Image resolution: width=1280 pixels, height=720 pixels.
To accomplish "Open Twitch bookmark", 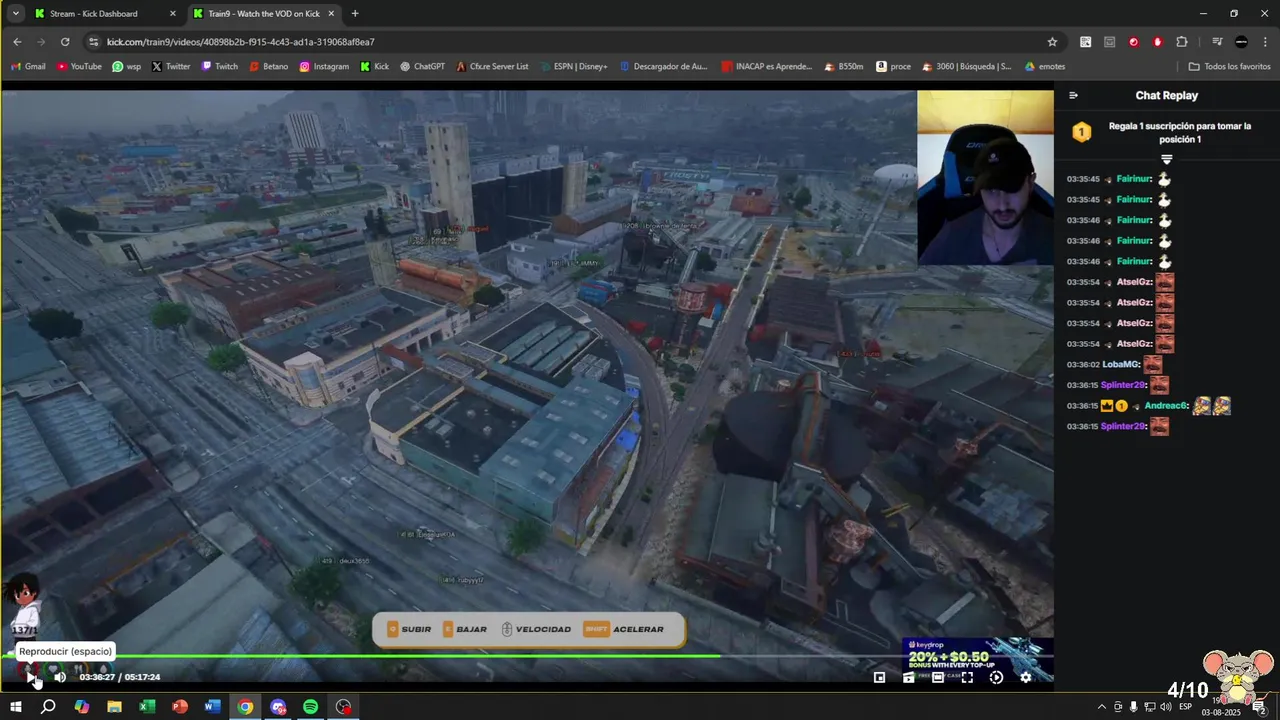I will click(220, 66).
